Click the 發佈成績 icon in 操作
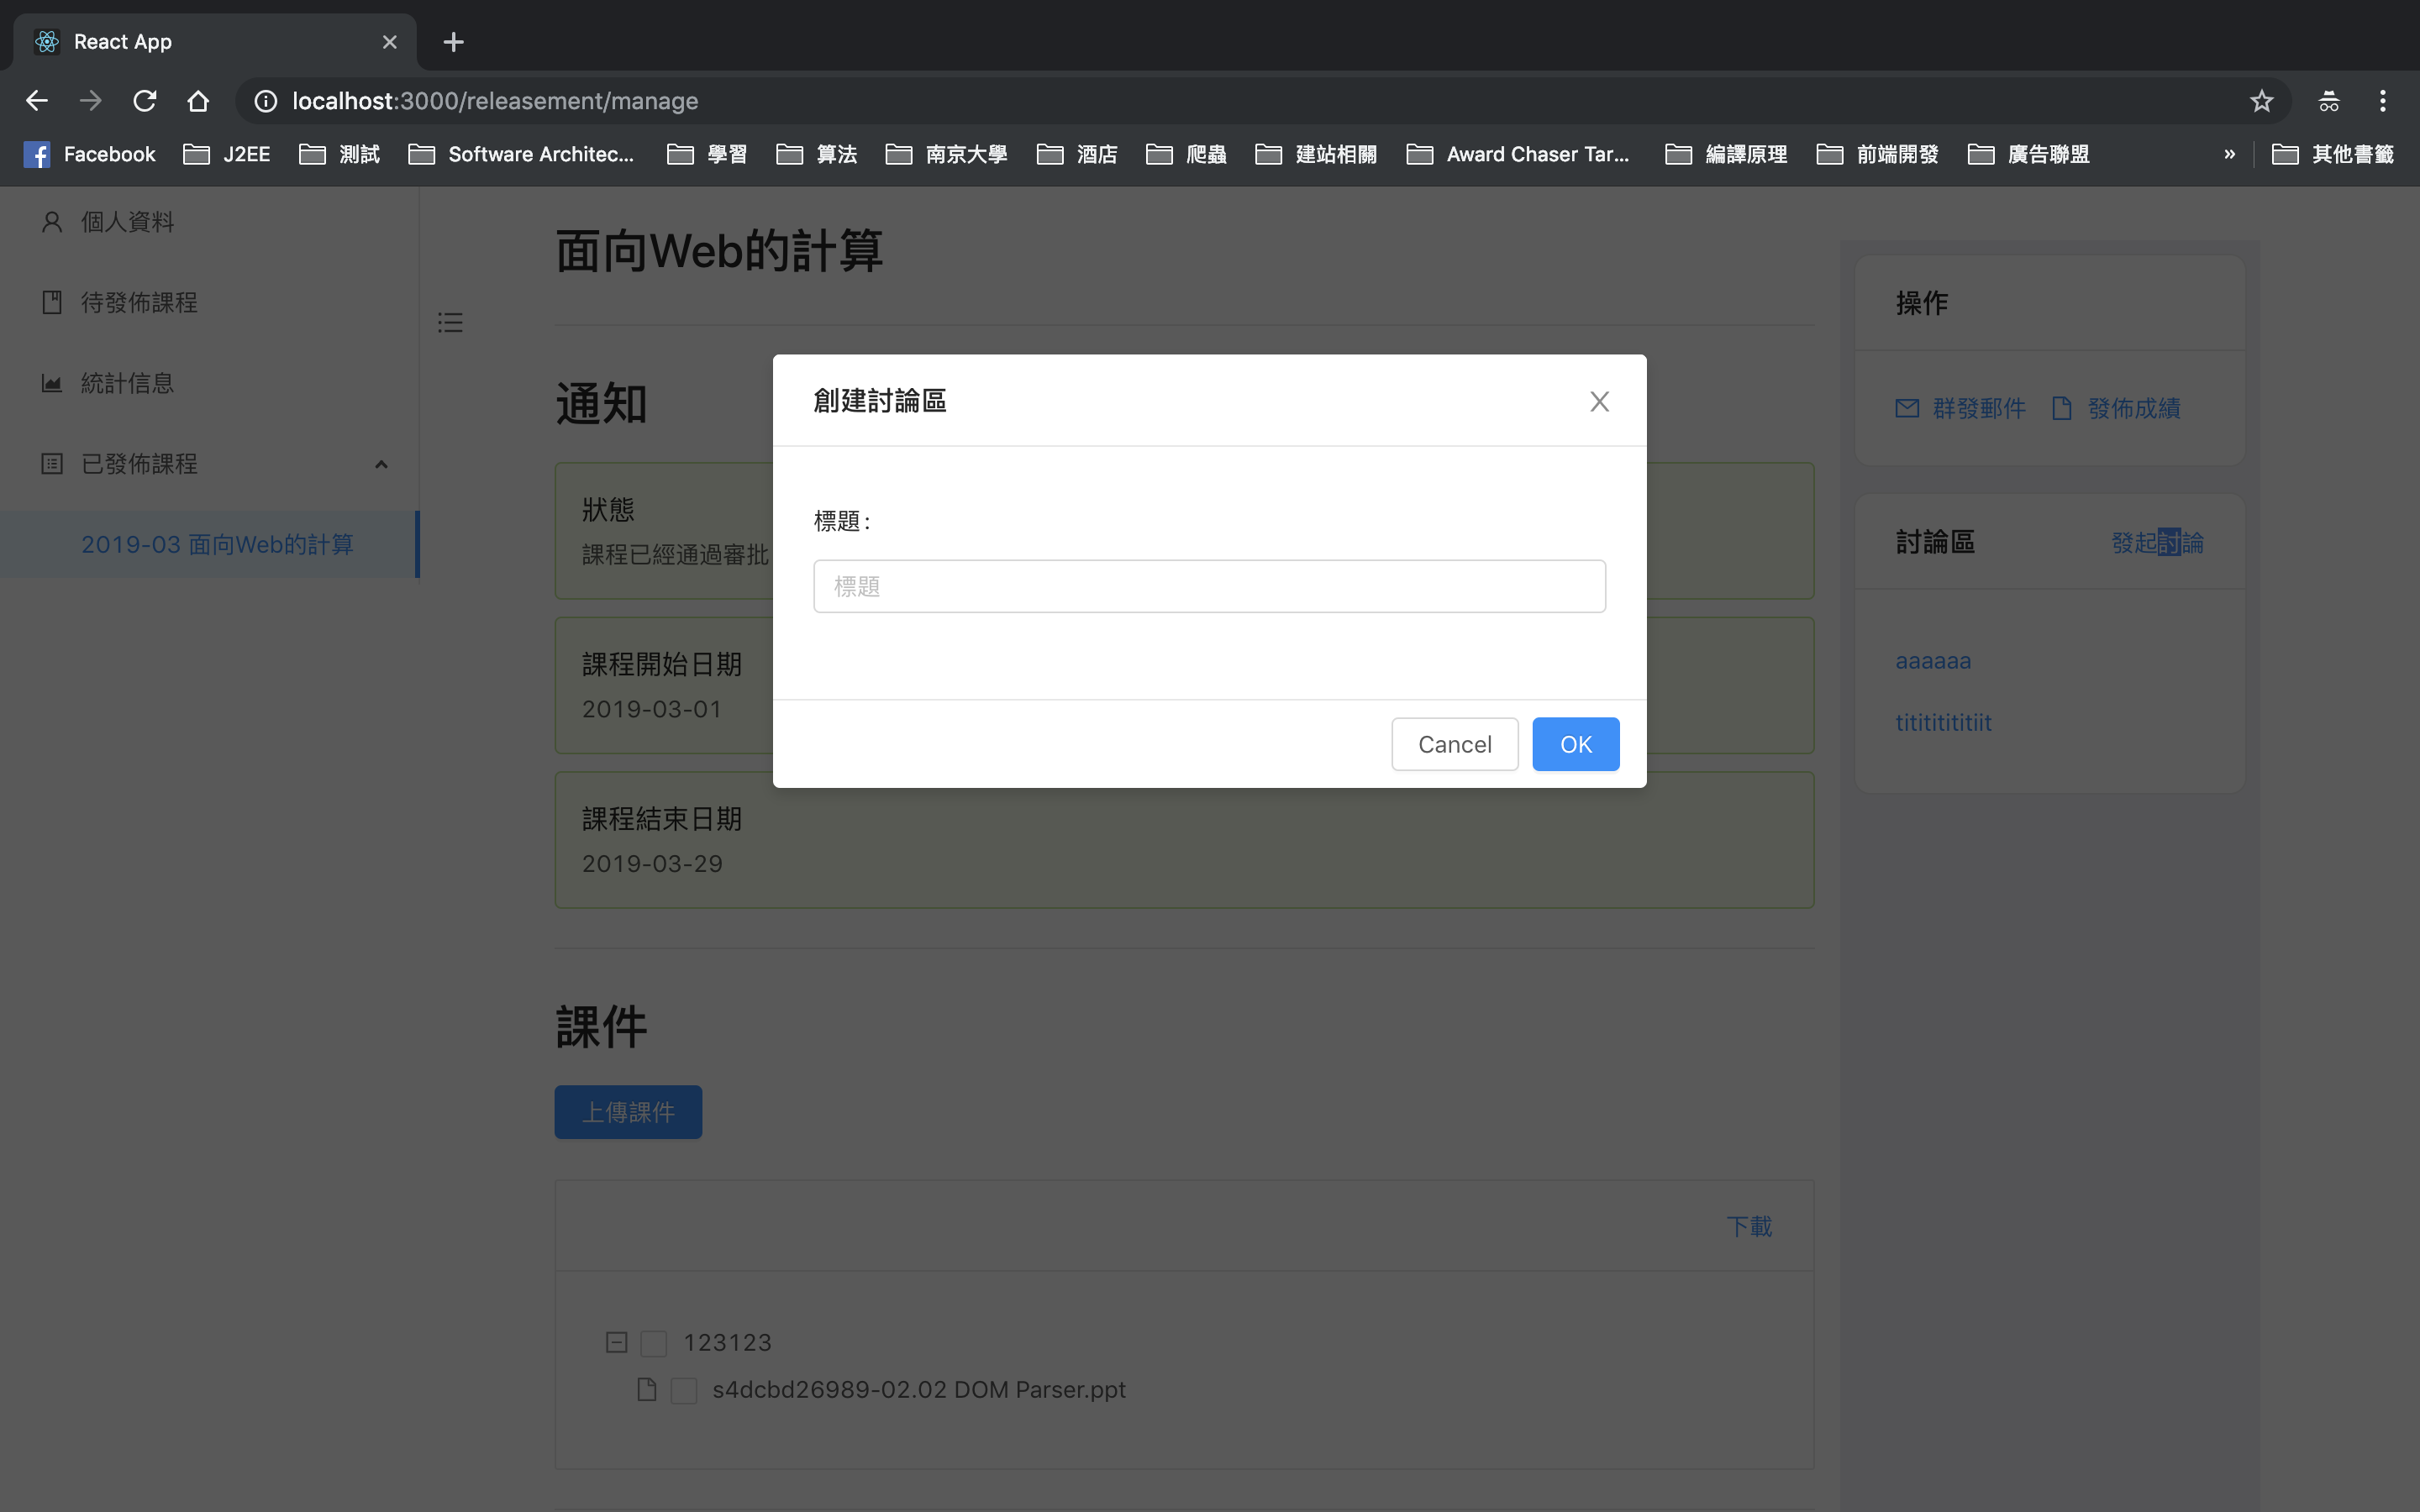 (x=2061, y=406)
